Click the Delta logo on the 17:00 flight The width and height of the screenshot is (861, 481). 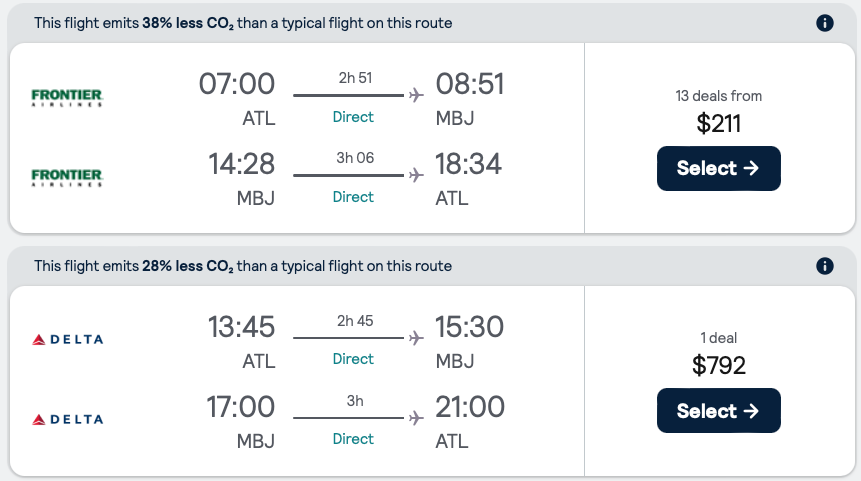[68, 419]
